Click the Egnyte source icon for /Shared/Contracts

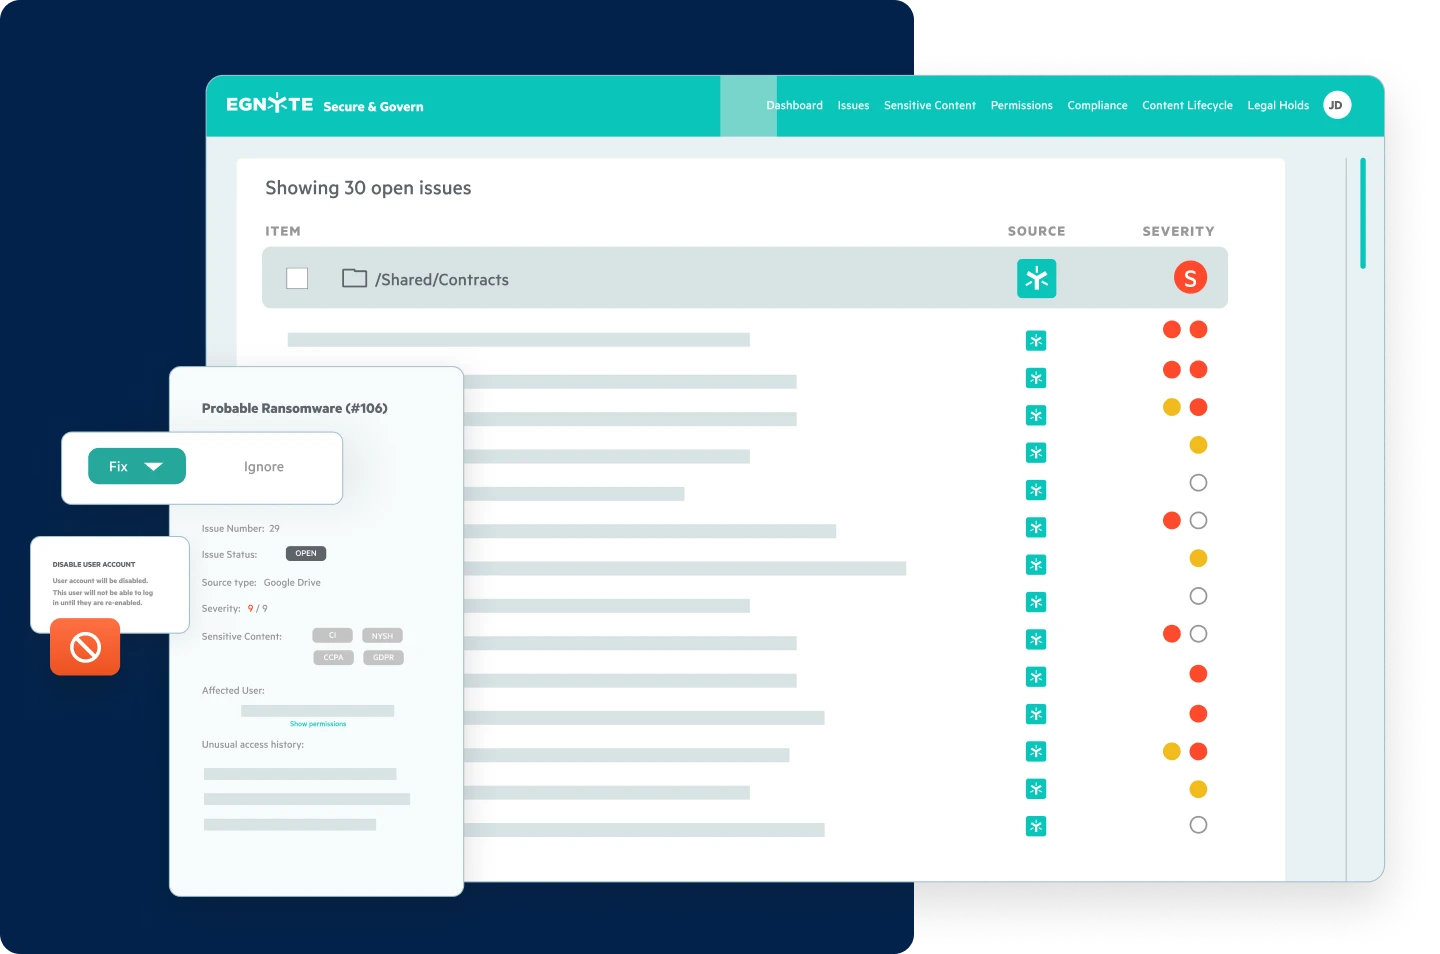click(1036, 278)
